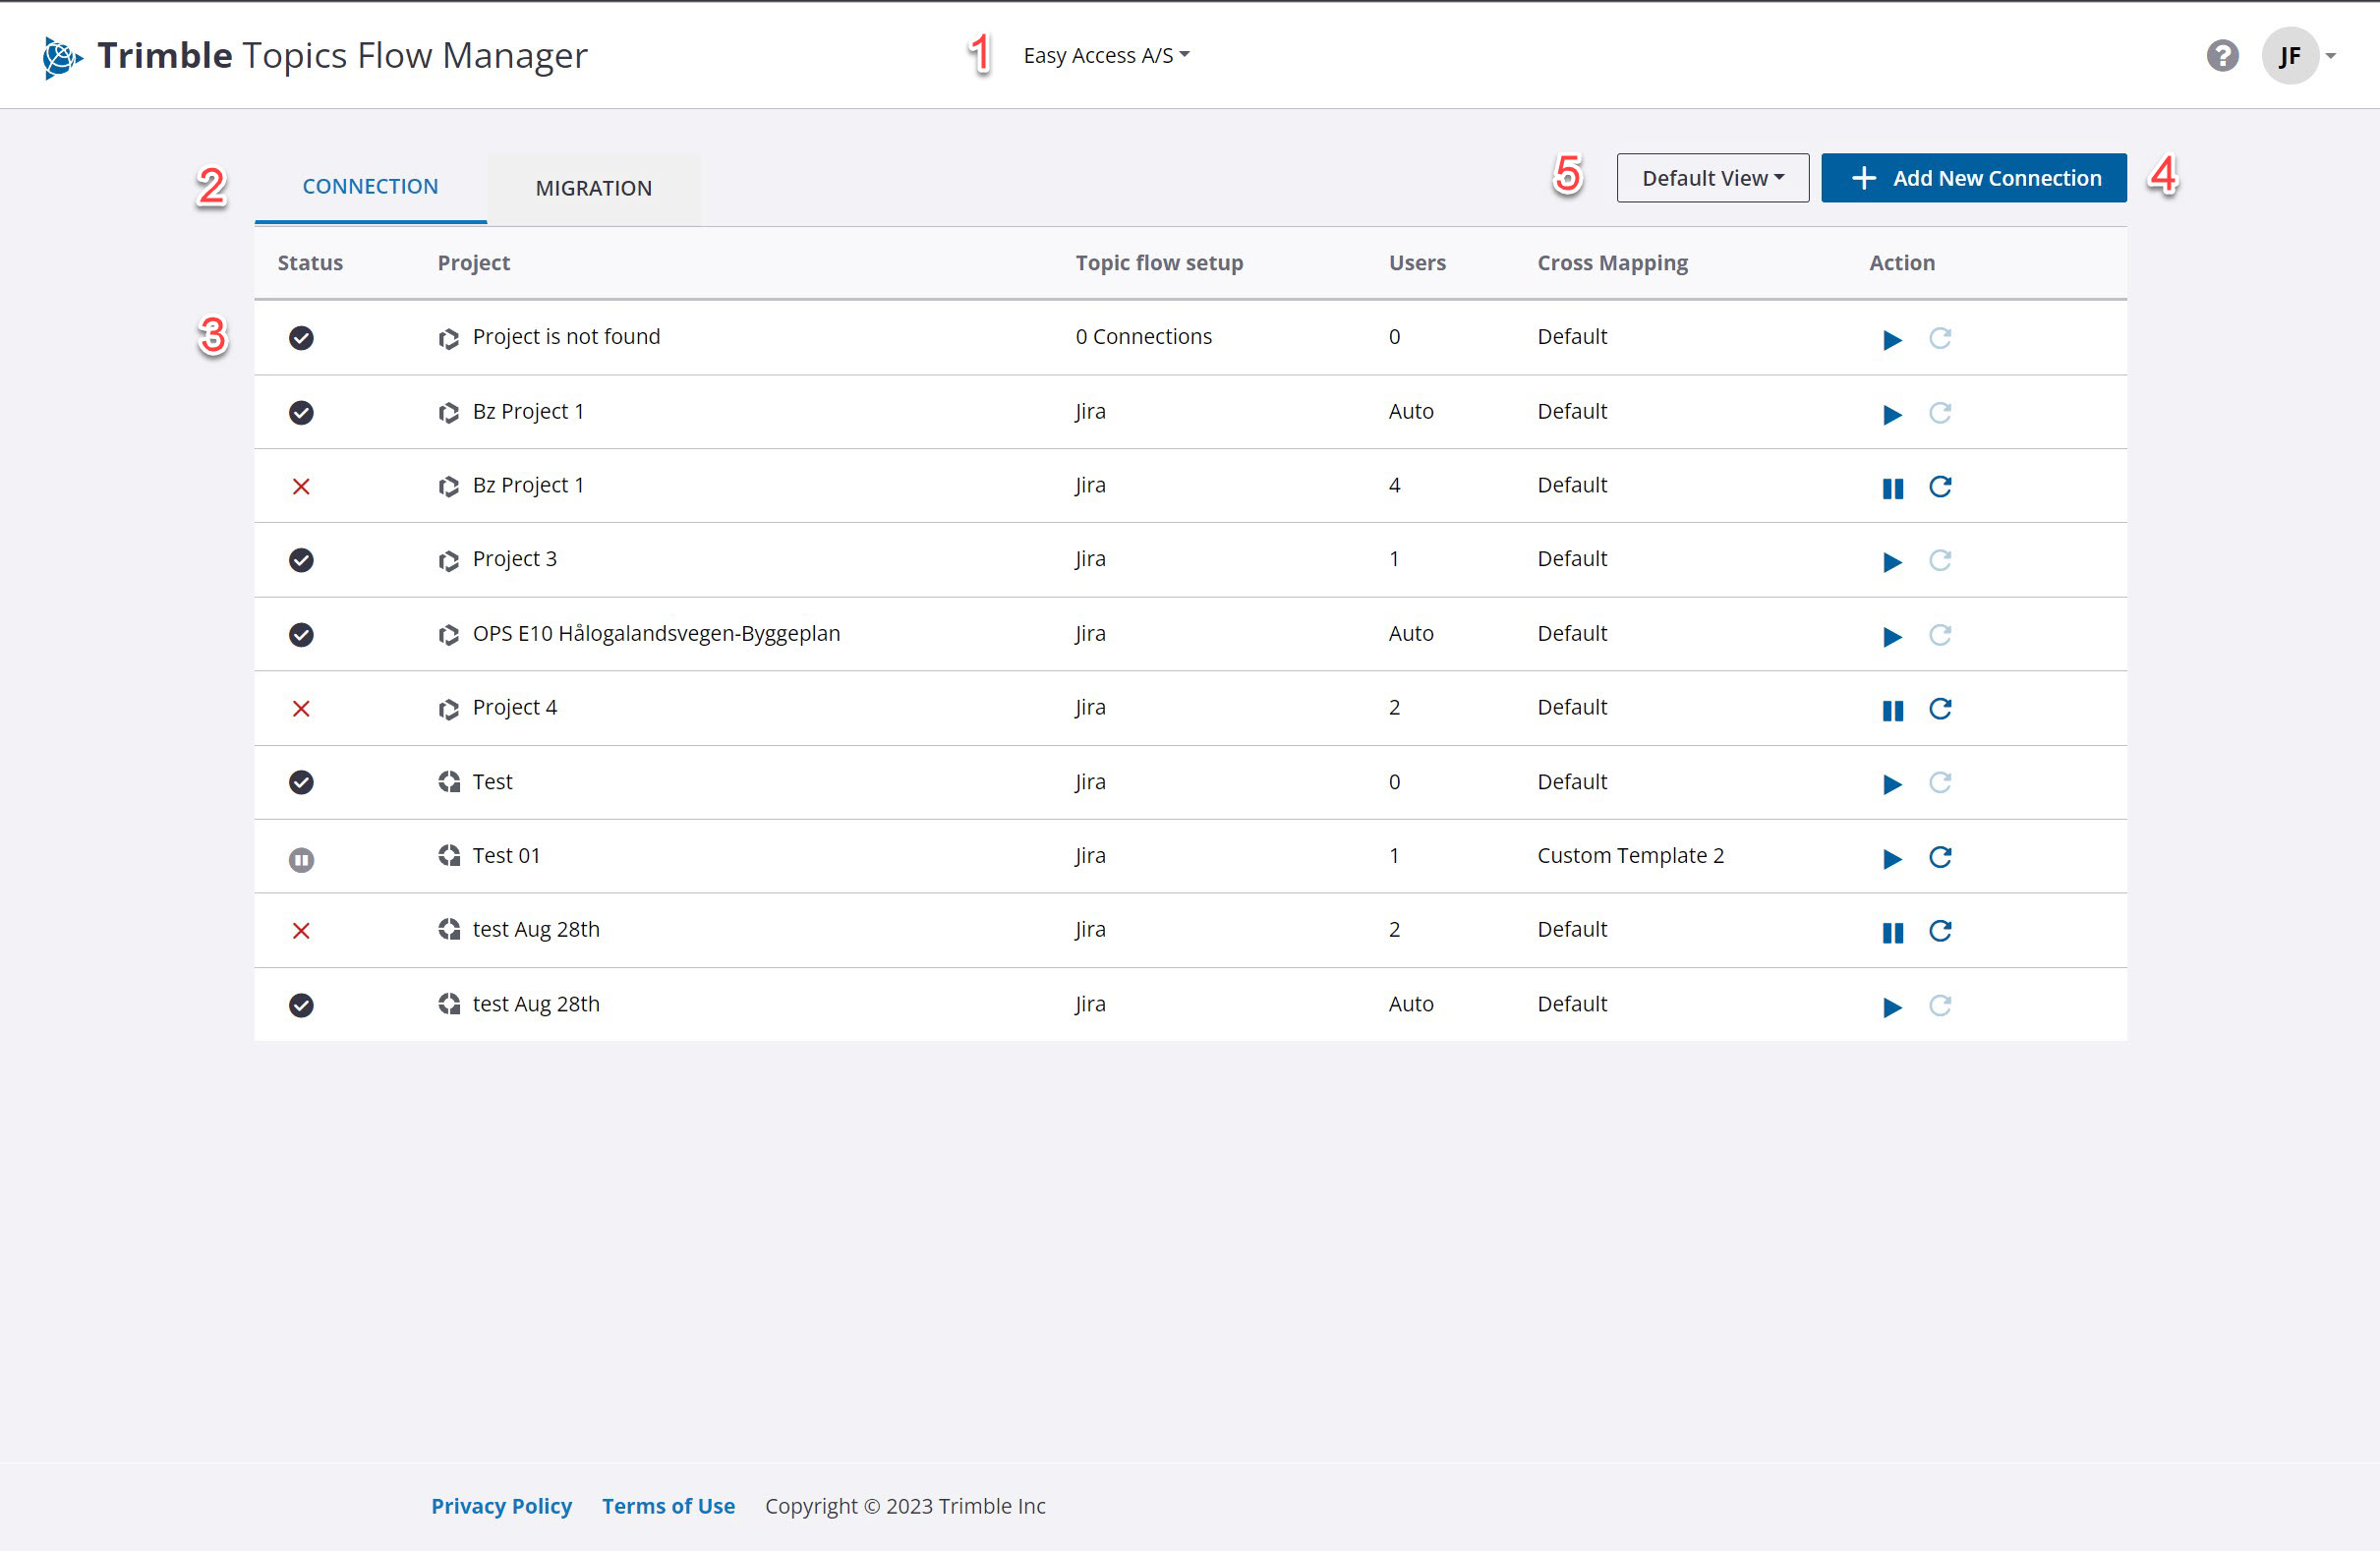
Task: Pause the Project 4 connection
Action: (1892, 710)
